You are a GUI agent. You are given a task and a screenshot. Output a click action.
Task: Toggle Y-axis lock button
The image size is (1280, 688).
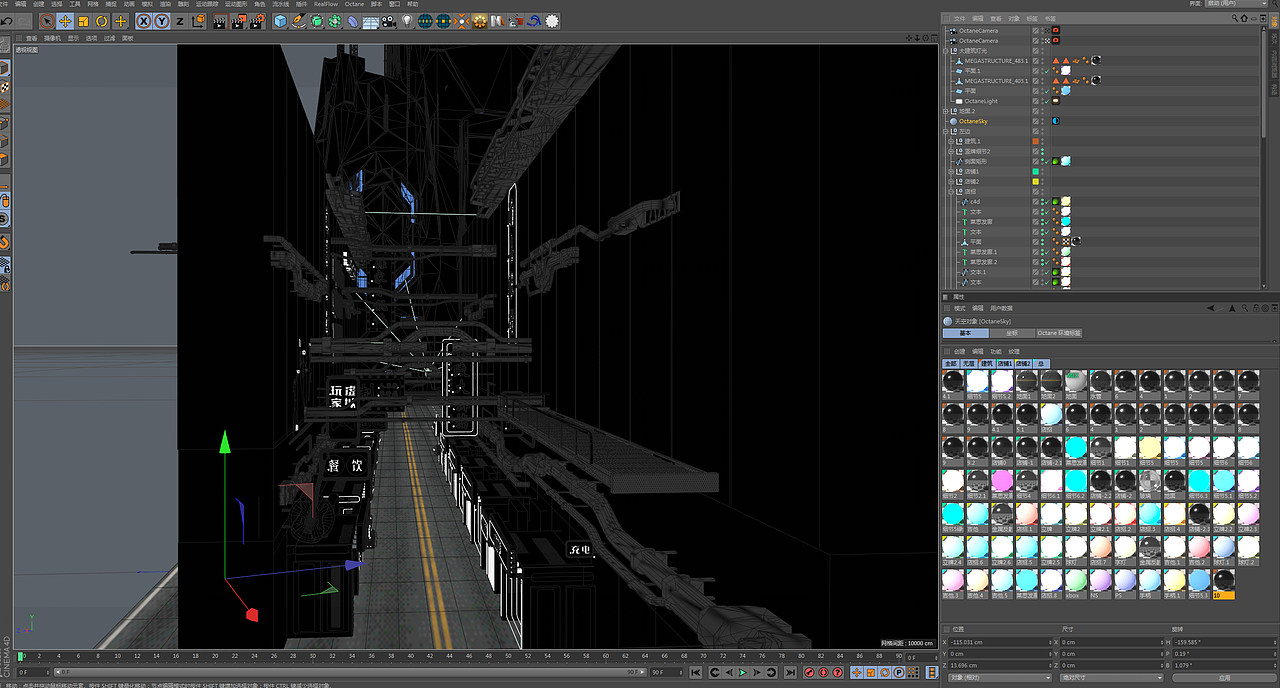click(161, 21)
